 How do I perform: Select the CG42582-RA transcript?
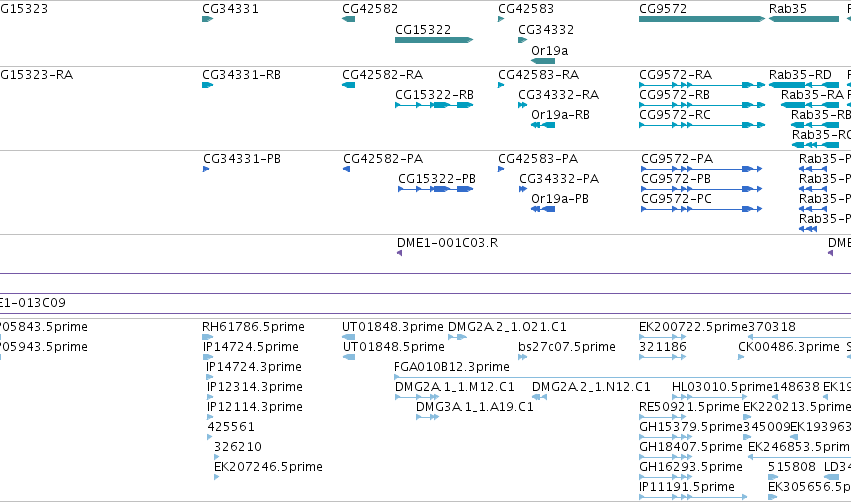[348, 85]
